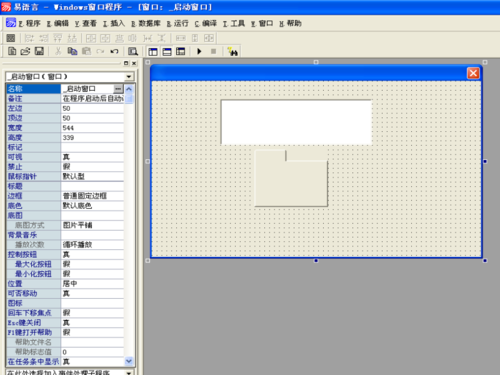Toggle the bottom panel layout button
The width and height of the screenshot is (500, 375).
click(x=167, y=51)
